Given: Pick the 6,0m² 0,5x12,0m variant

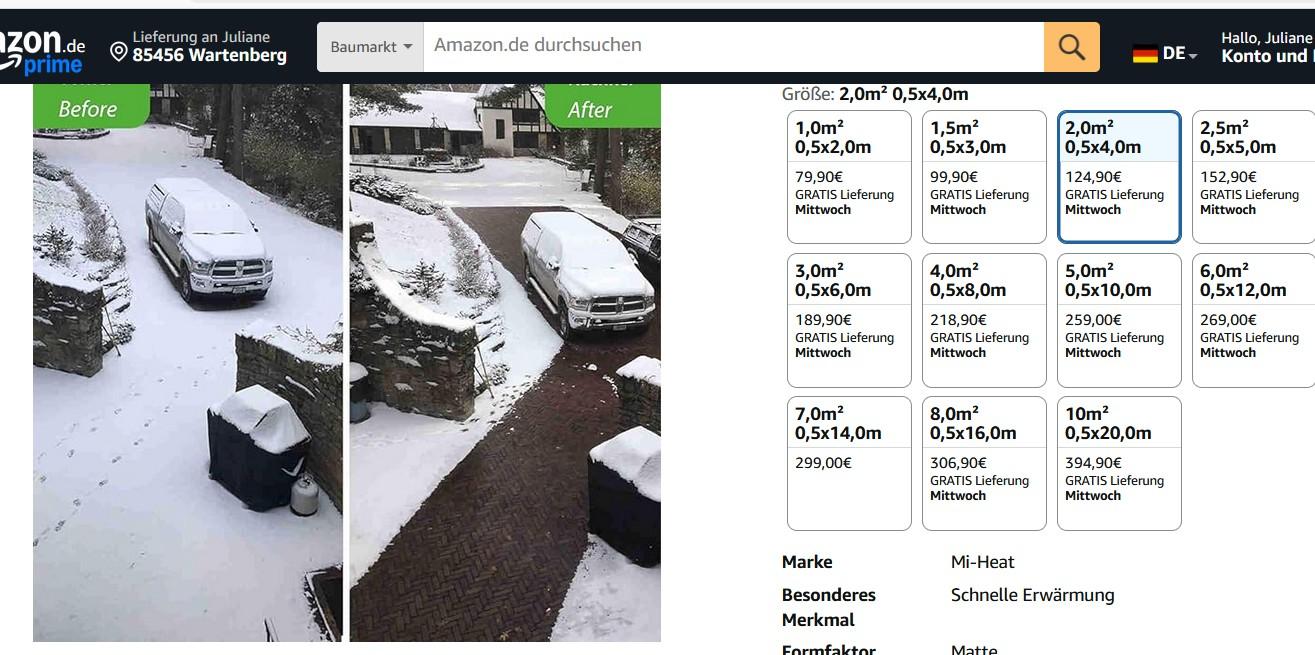Looking at the screenshot, I should [x=1254, y=320].
